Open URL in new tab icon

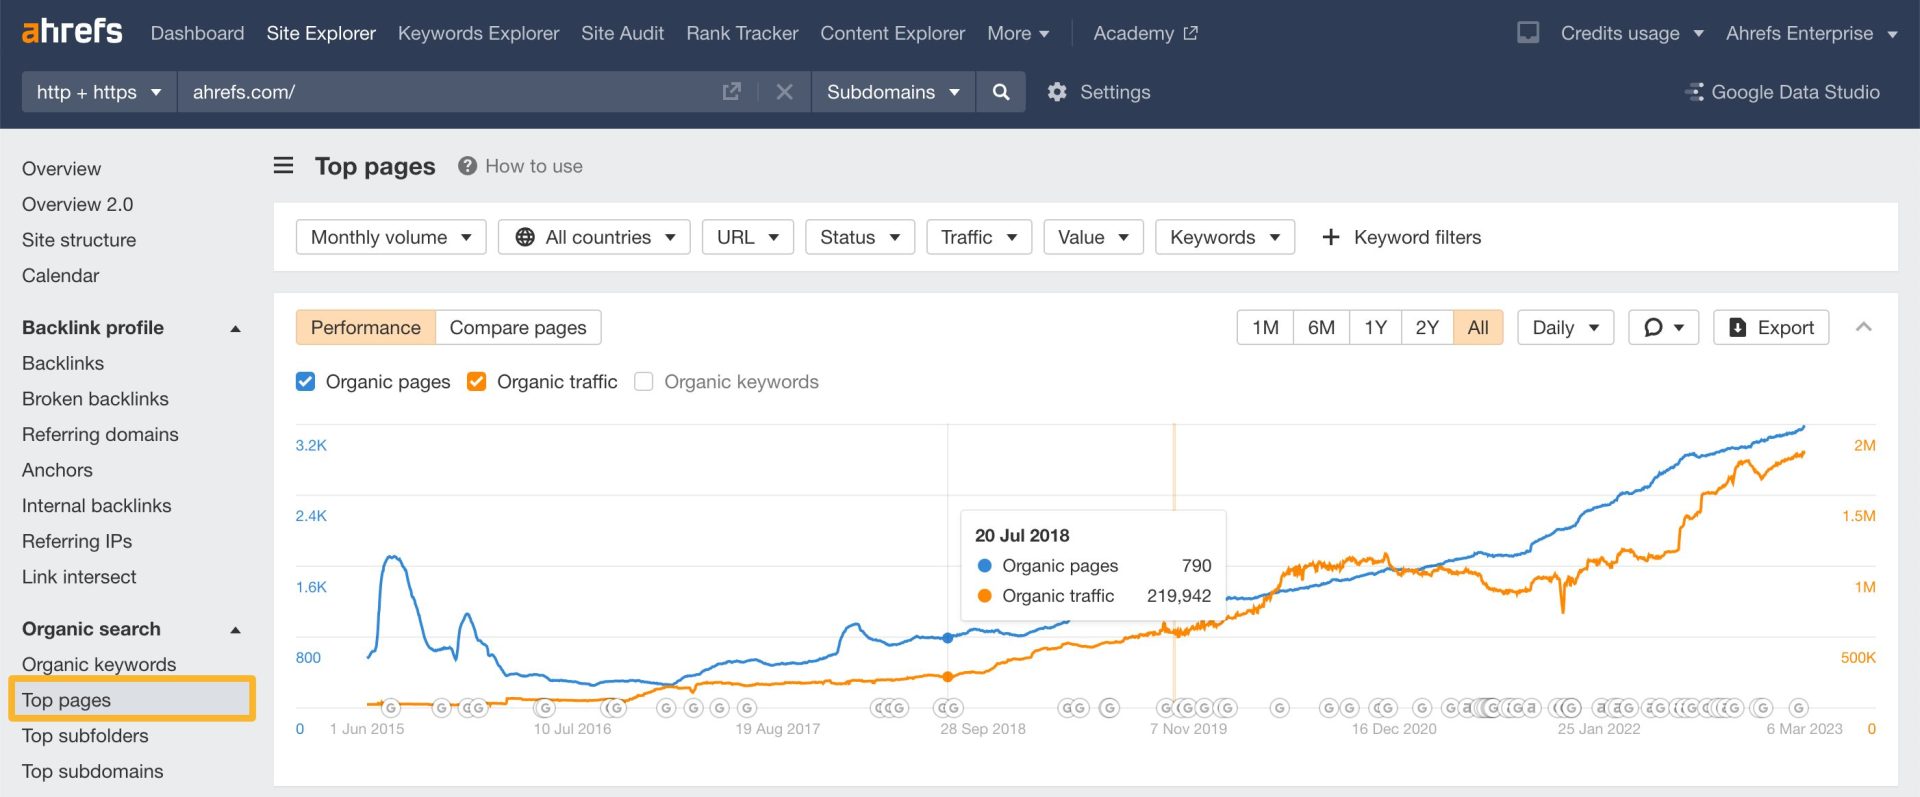(731, 92)
